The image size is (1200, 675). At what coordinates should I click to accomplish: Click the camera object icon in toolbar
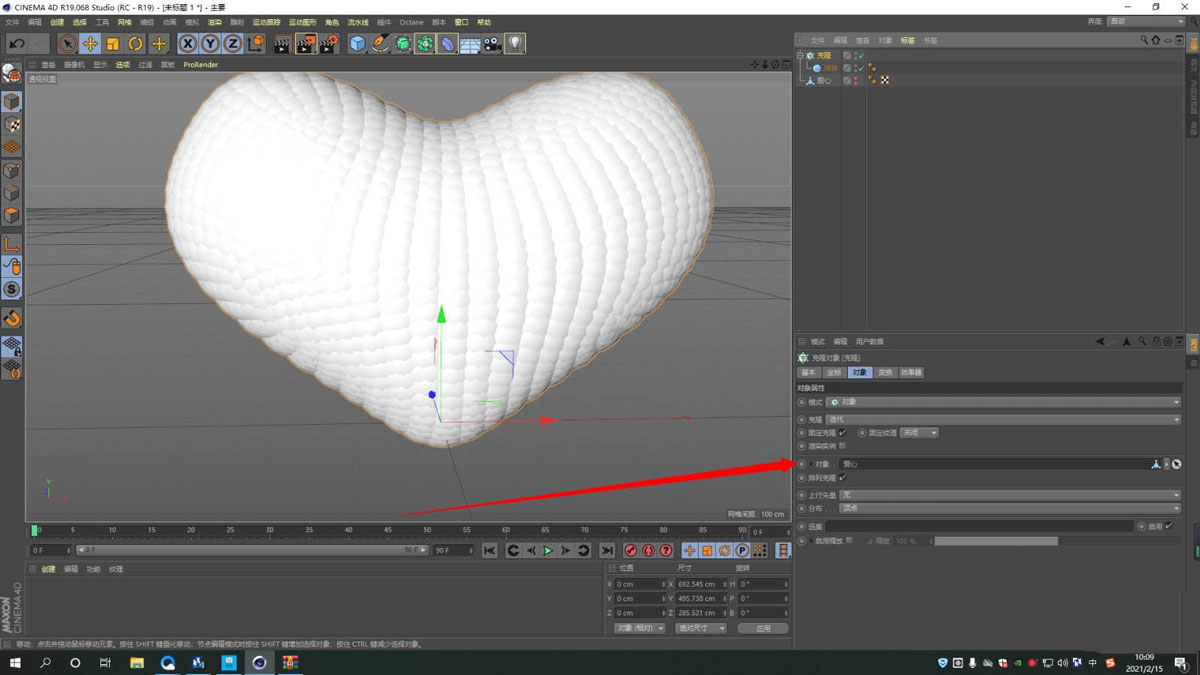pyautogui.click(x=492, y=44)
